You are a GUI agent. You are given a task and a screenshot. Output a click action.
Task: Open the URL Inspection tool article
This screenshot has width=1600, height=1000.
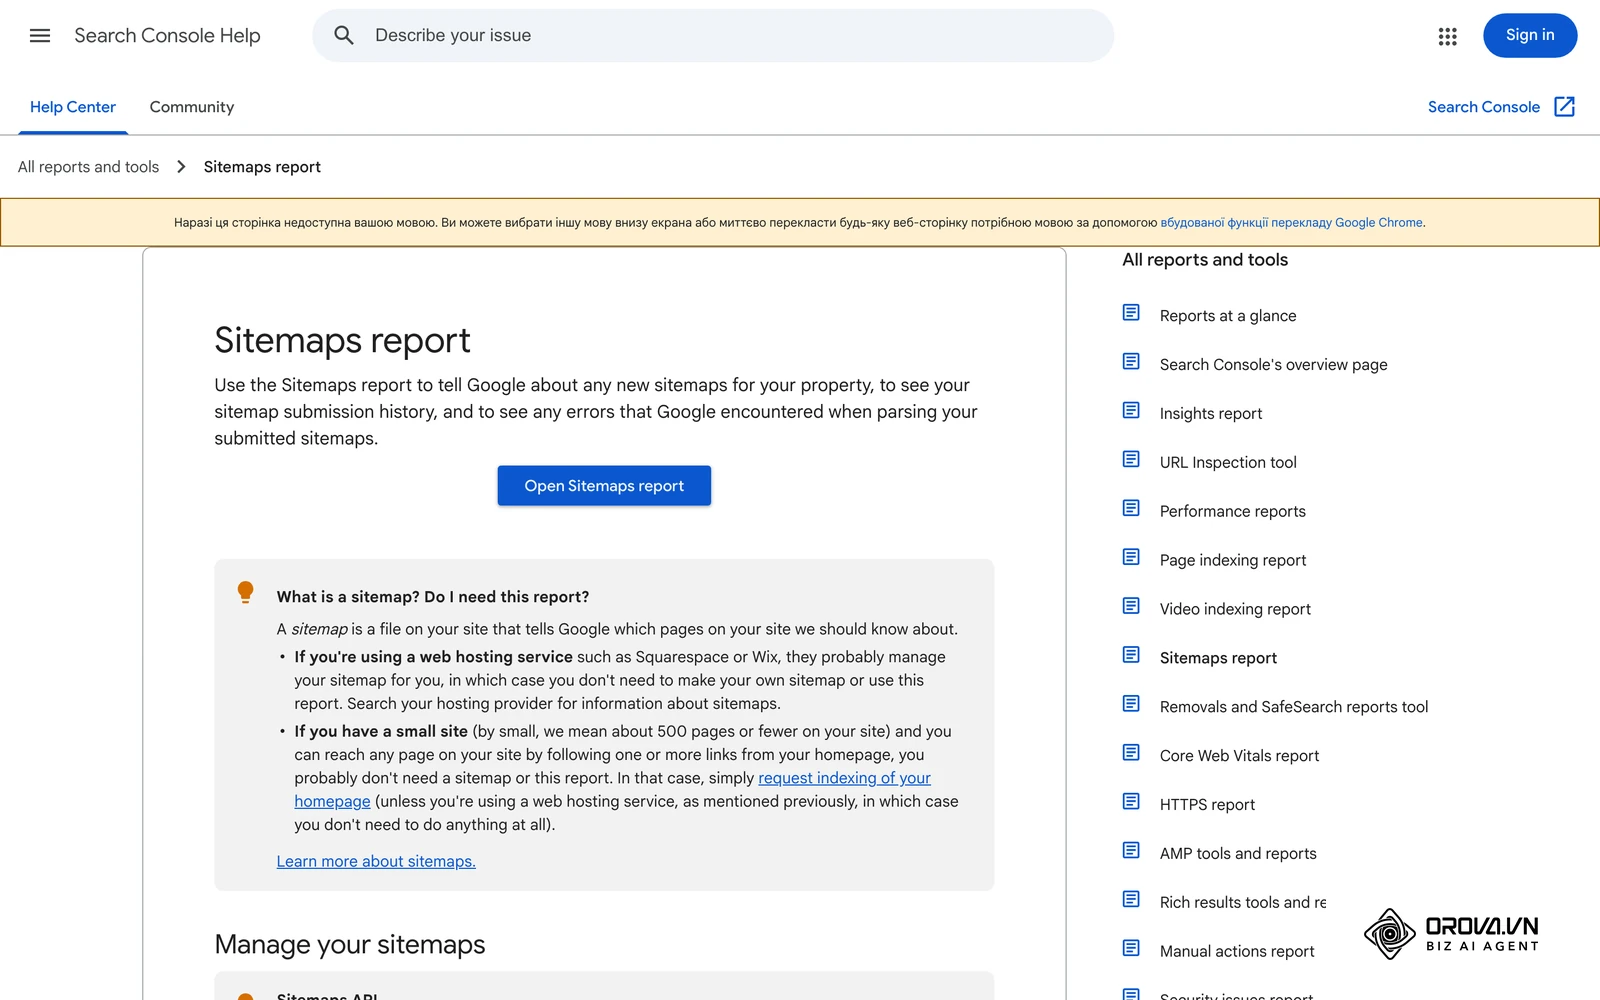click(1228, 463)
